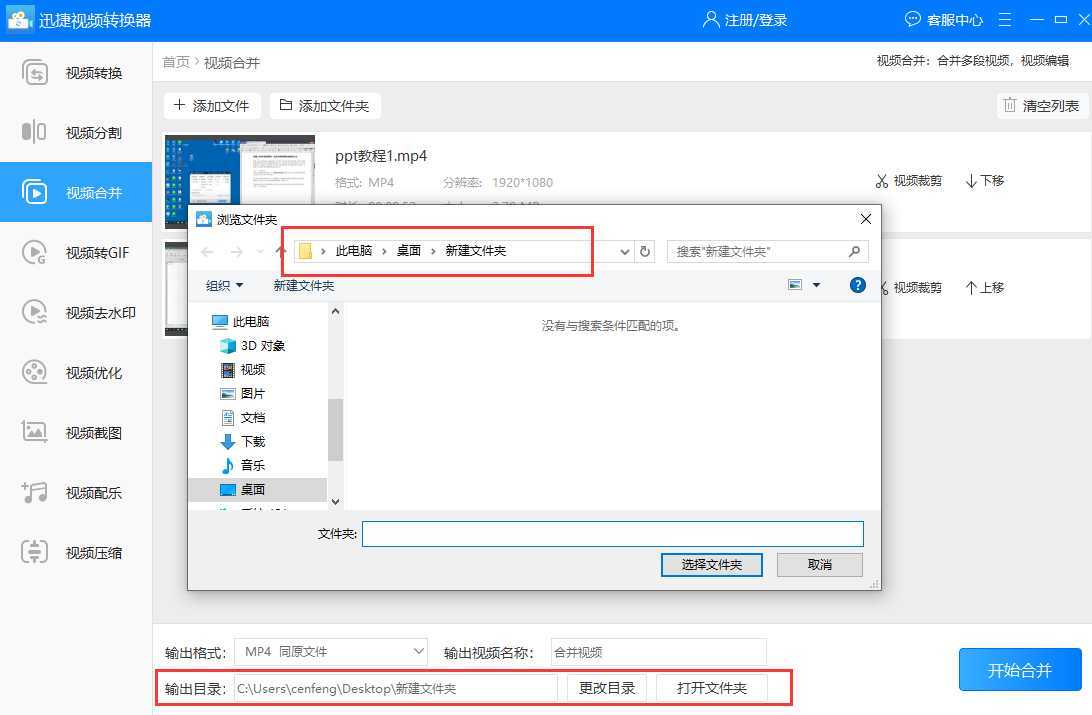Click the 打开文件夹 button
The image size is (1092, 715).
pos(712,689)
